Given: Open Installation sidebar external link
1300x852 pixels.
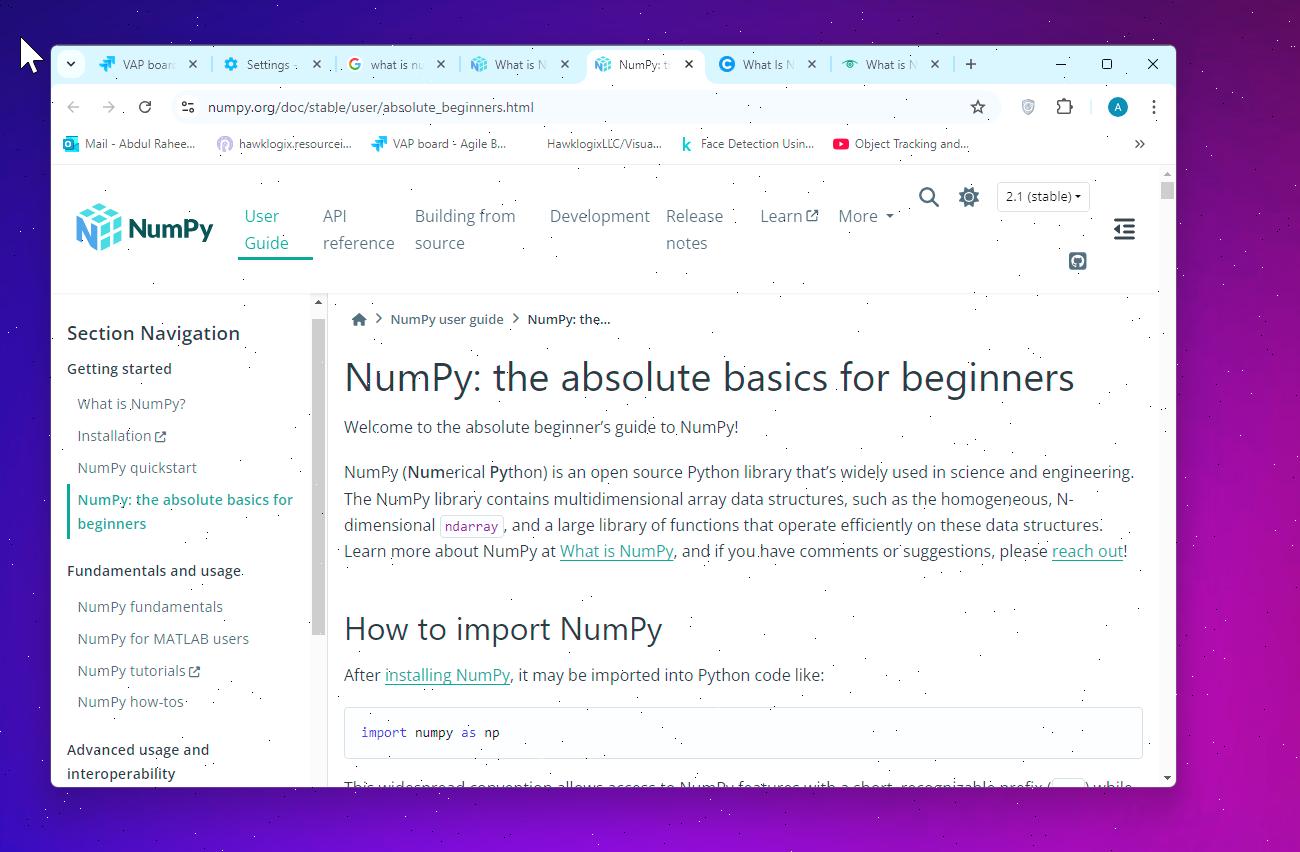Looking at the screenshot, I should point(121,436).
